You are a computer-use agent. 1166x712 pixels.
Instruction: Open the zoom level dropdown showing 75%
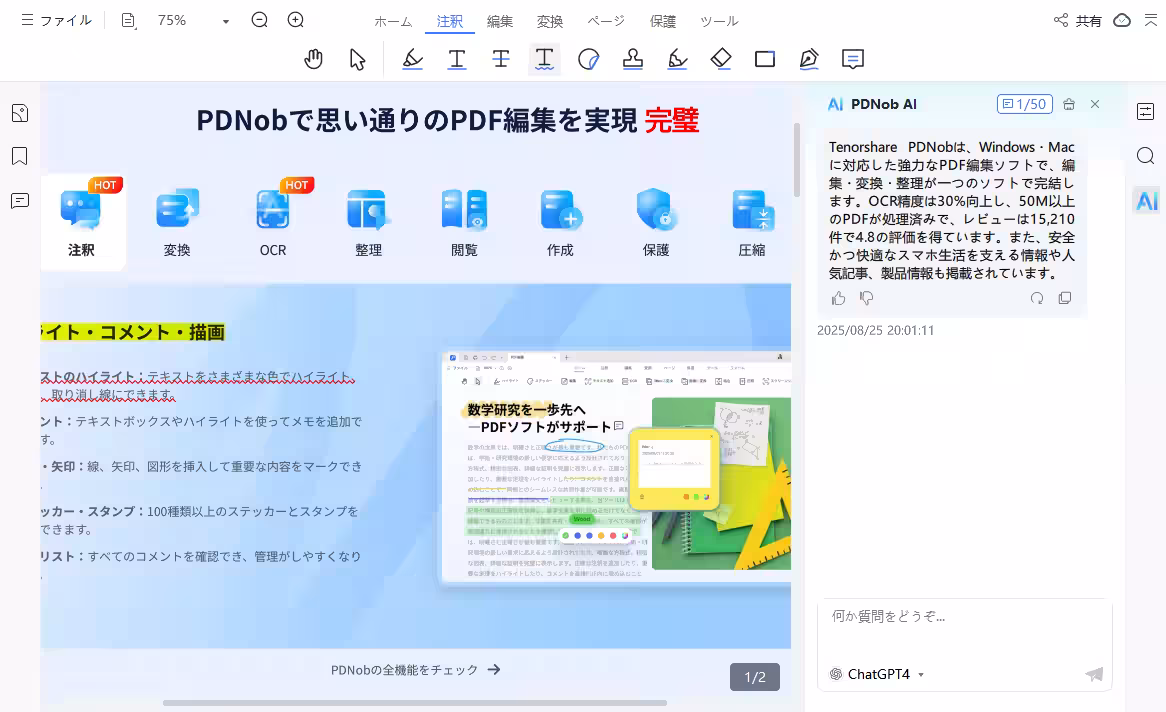click(225, 20)
